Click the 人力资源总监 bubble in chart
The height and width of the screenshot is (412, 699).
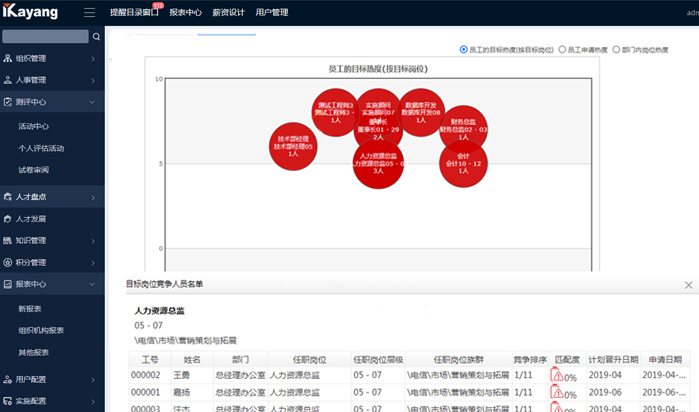coord(378,163)
